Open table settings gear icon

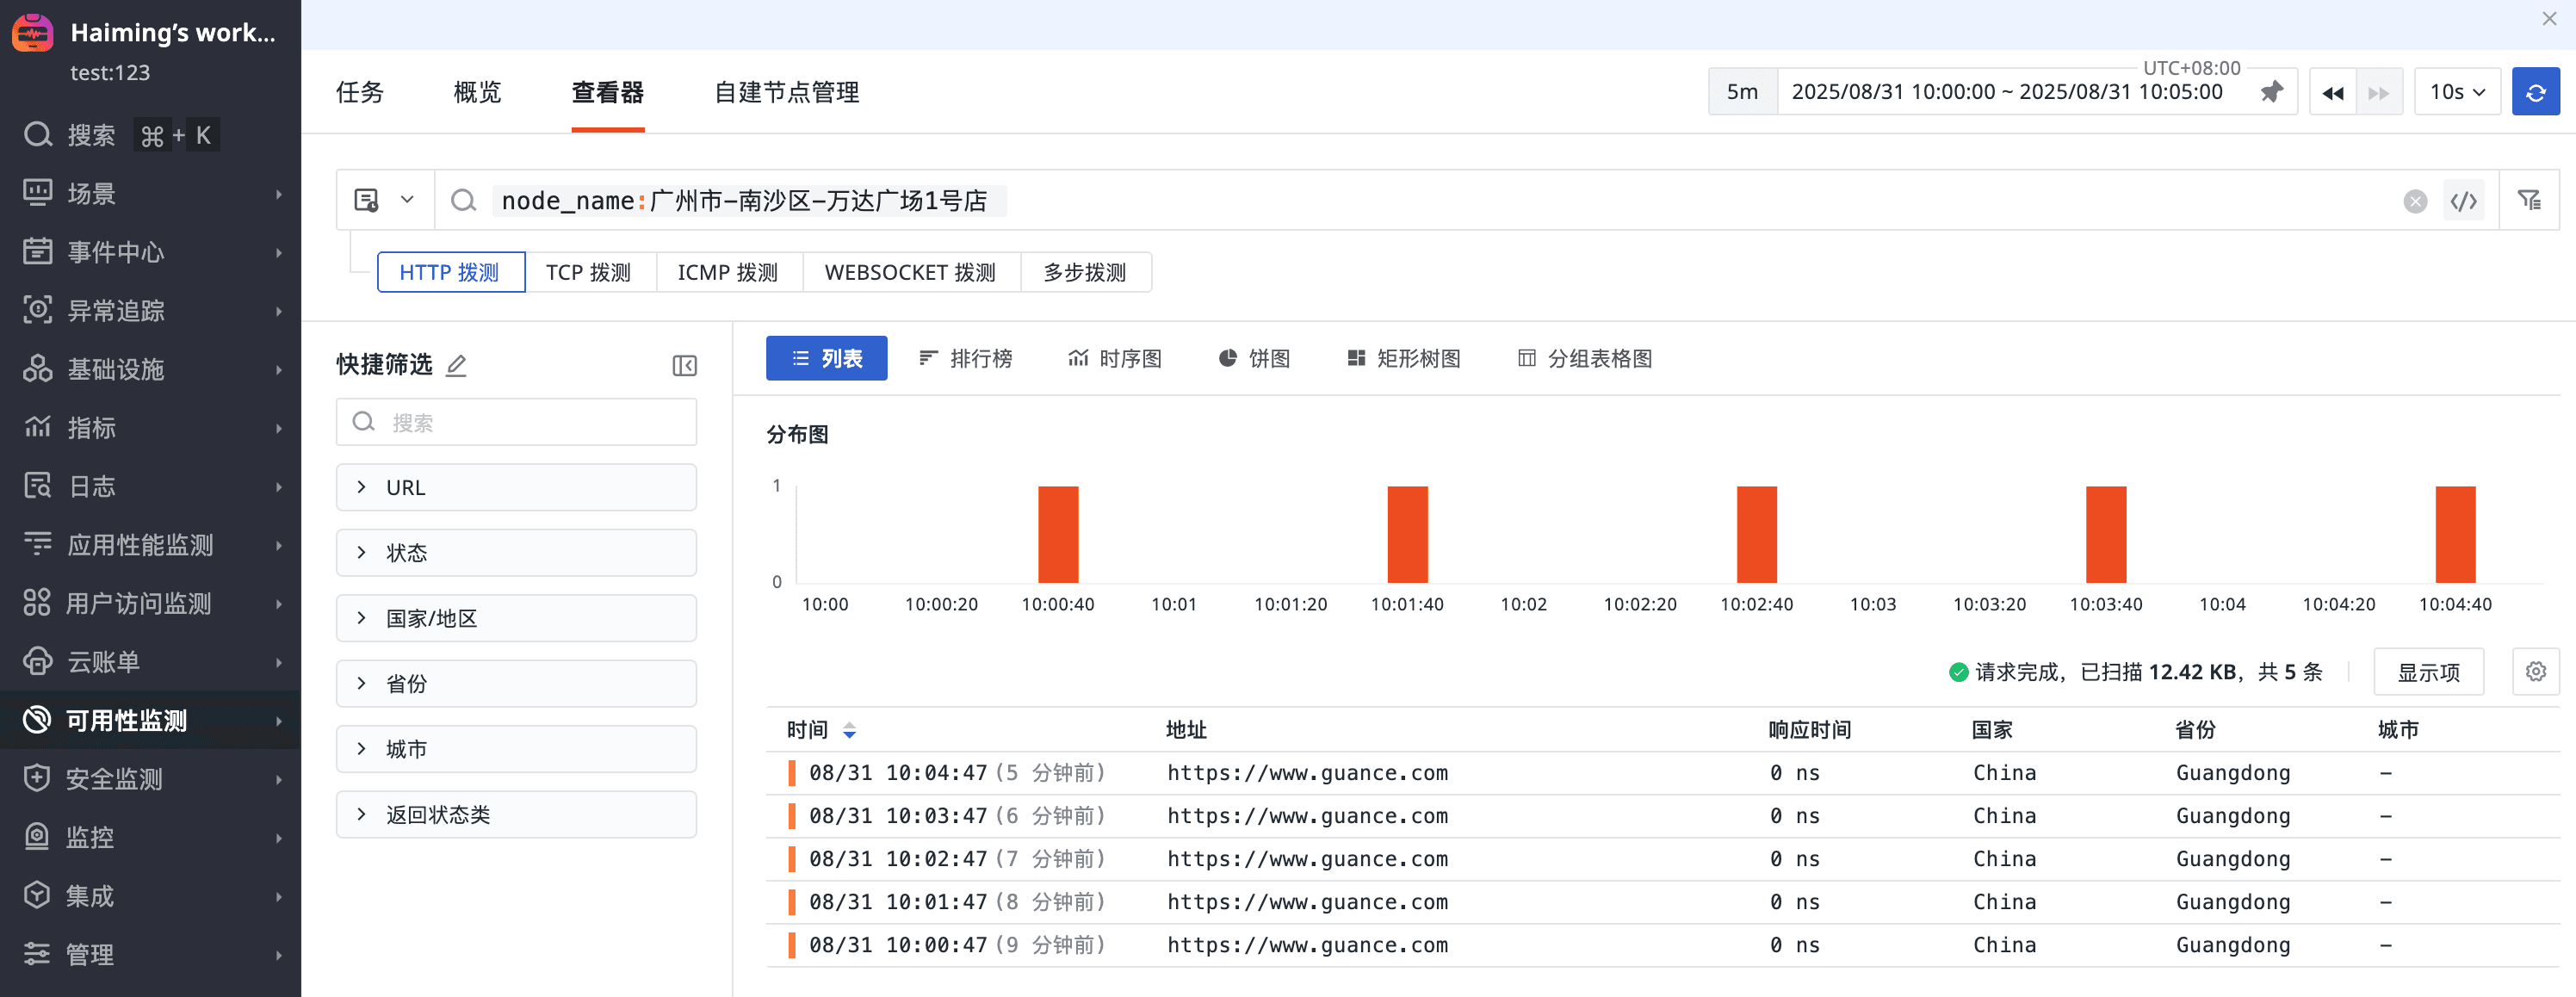pos(2535,671)
